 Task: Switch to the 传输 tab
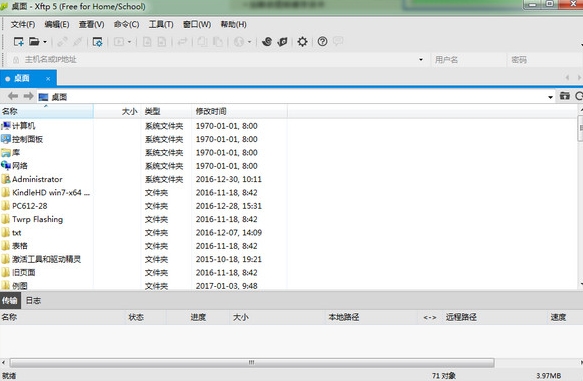[10, 300]
